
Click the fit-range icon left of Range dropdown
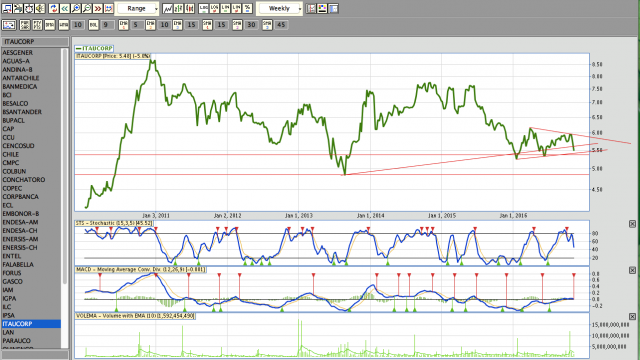click(108, 8)
